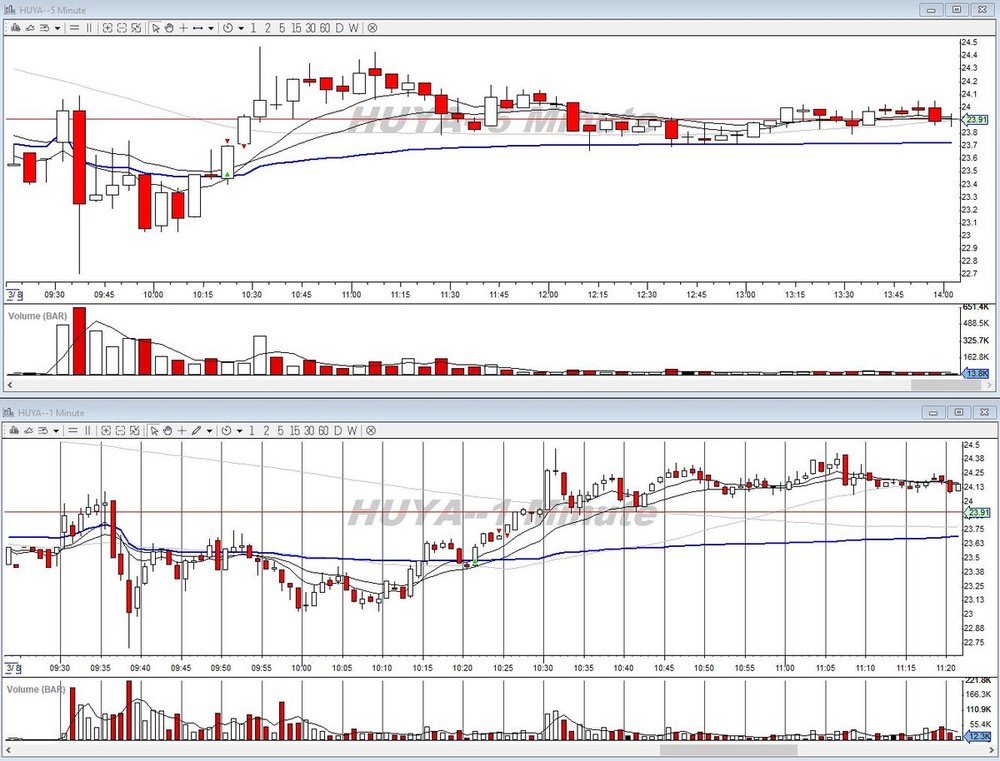
Task: Open drawing tools dropdown in 5 Minute toolbar
Action: [x=211, y=28]
